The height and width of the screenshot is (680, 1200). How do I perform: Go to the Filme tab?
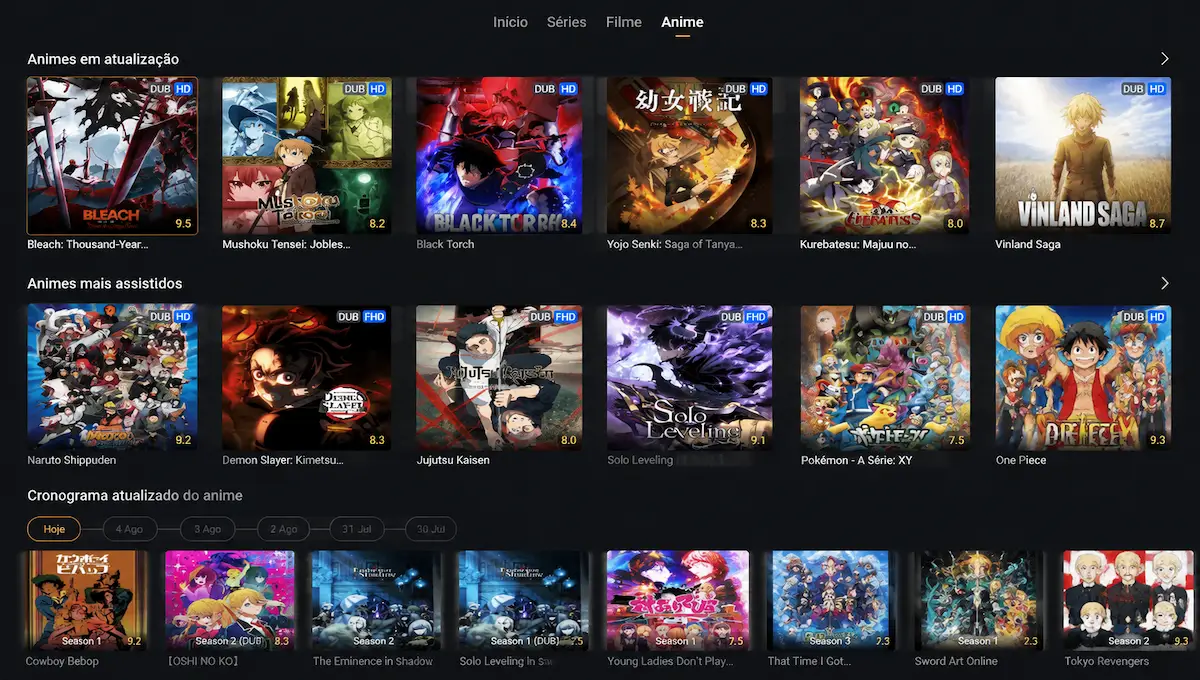[624, 22]
